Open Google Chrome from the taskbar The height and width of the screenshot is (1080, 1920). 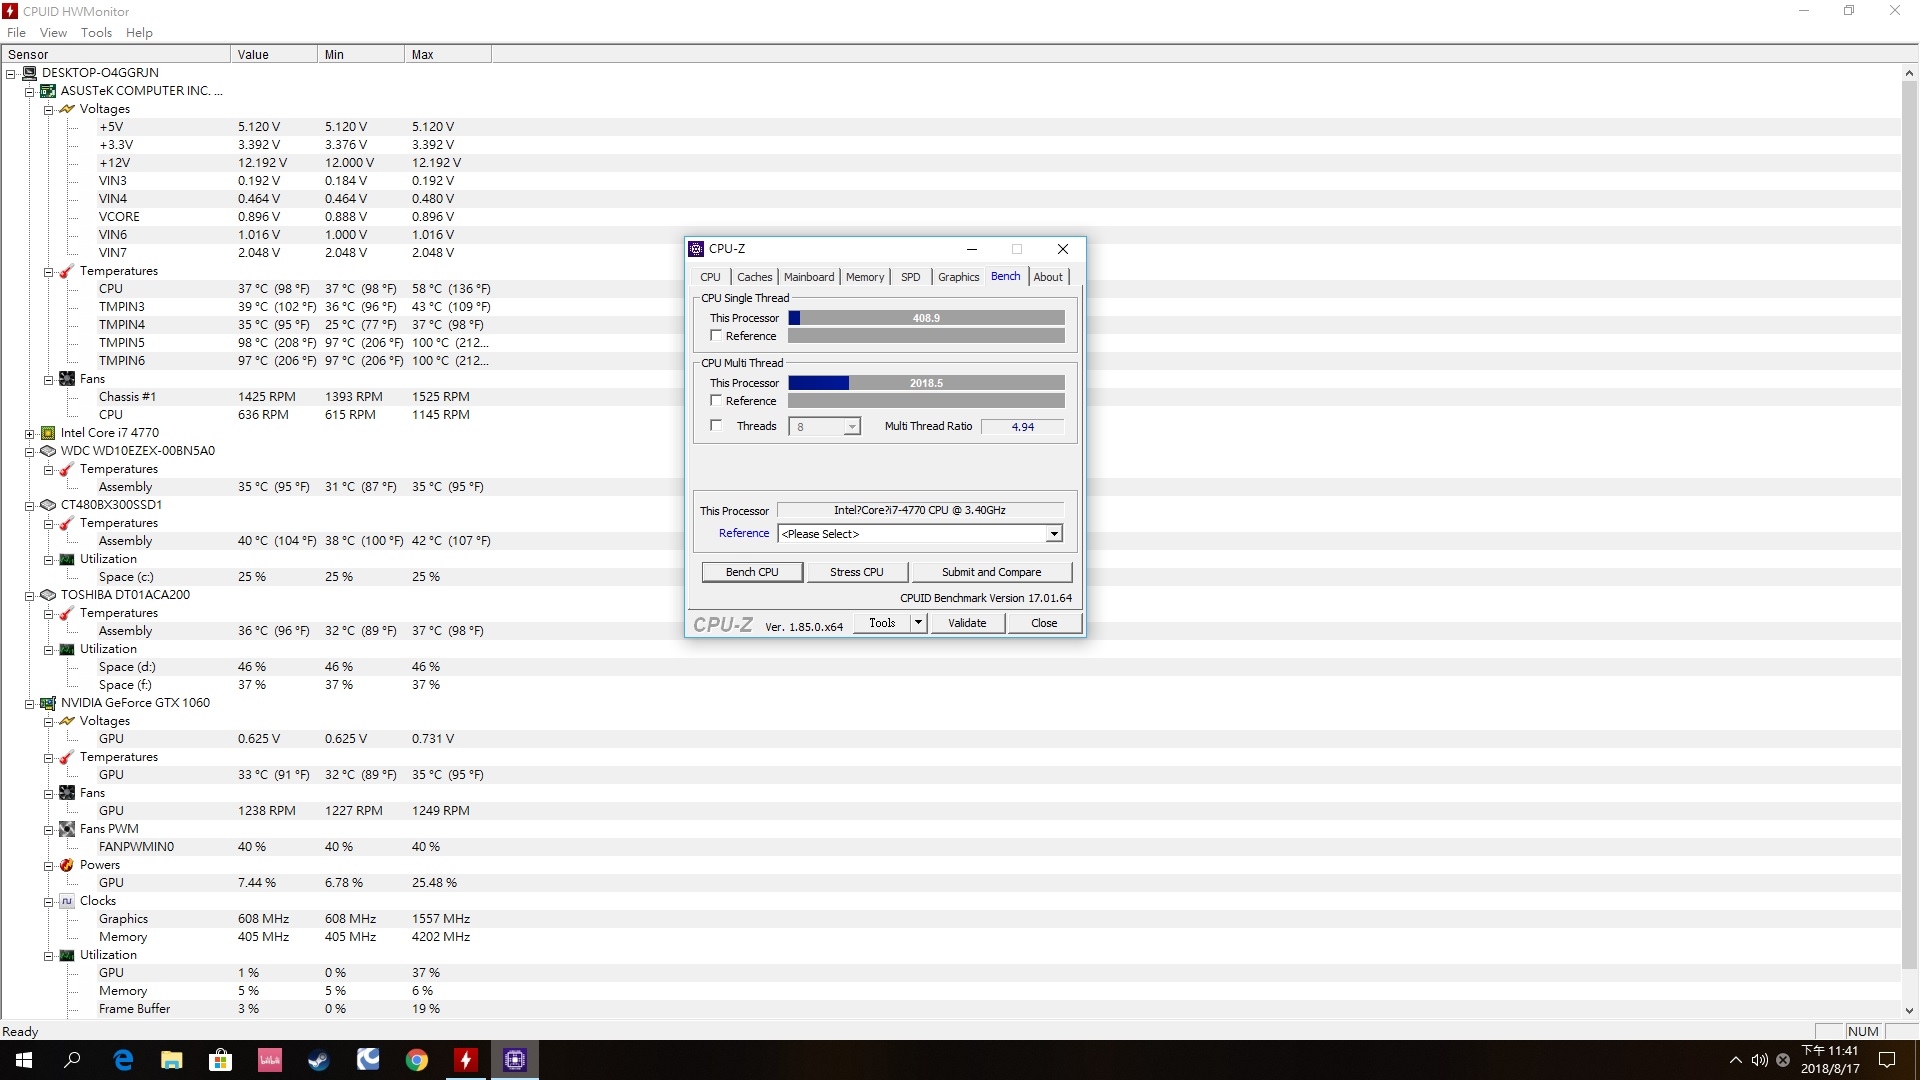point(417,1060)
